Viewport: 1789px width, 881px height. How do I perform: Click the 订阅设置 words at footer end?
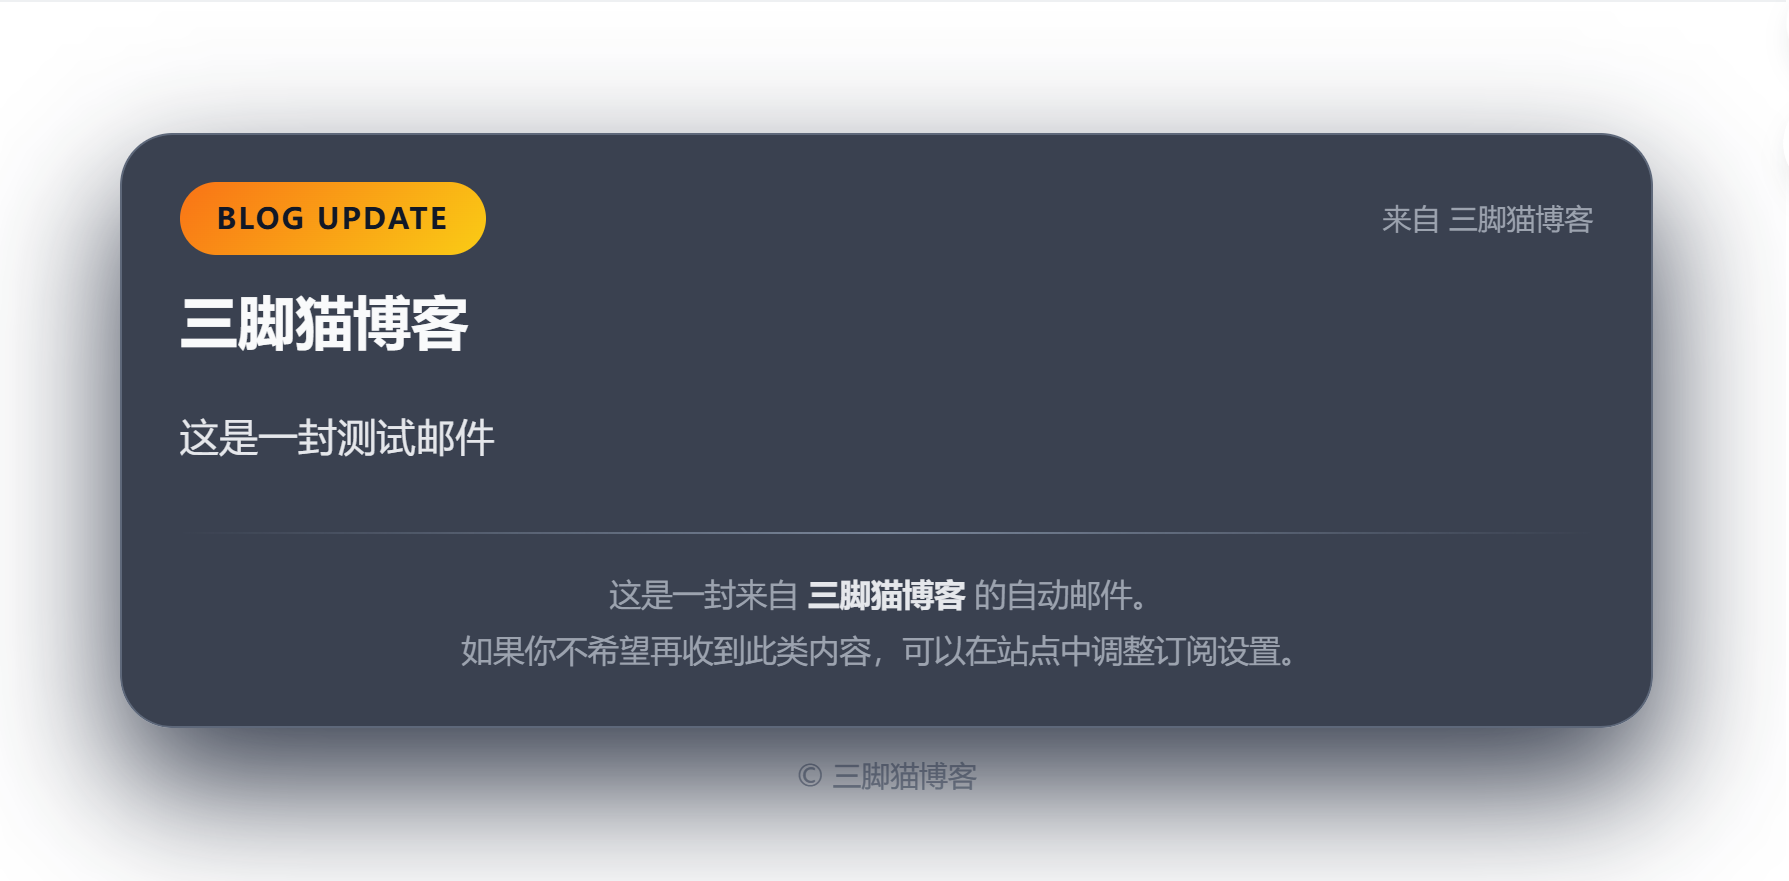click(1217, 651)
